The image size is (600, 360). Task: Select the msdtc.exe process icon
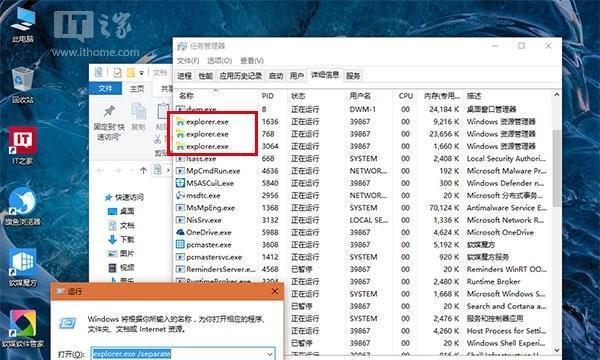pos(180,195)
